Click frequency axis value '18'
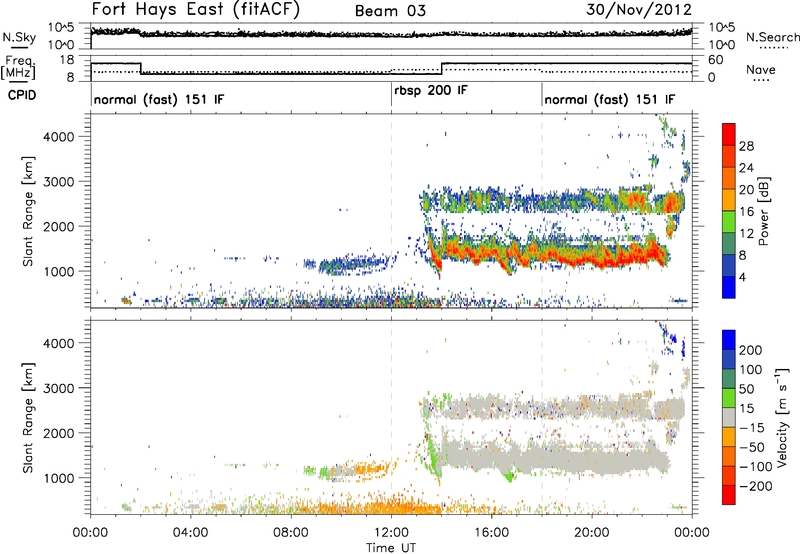This screenshot has width=800, height=554. pyautogui.click(x=66, y=60)
